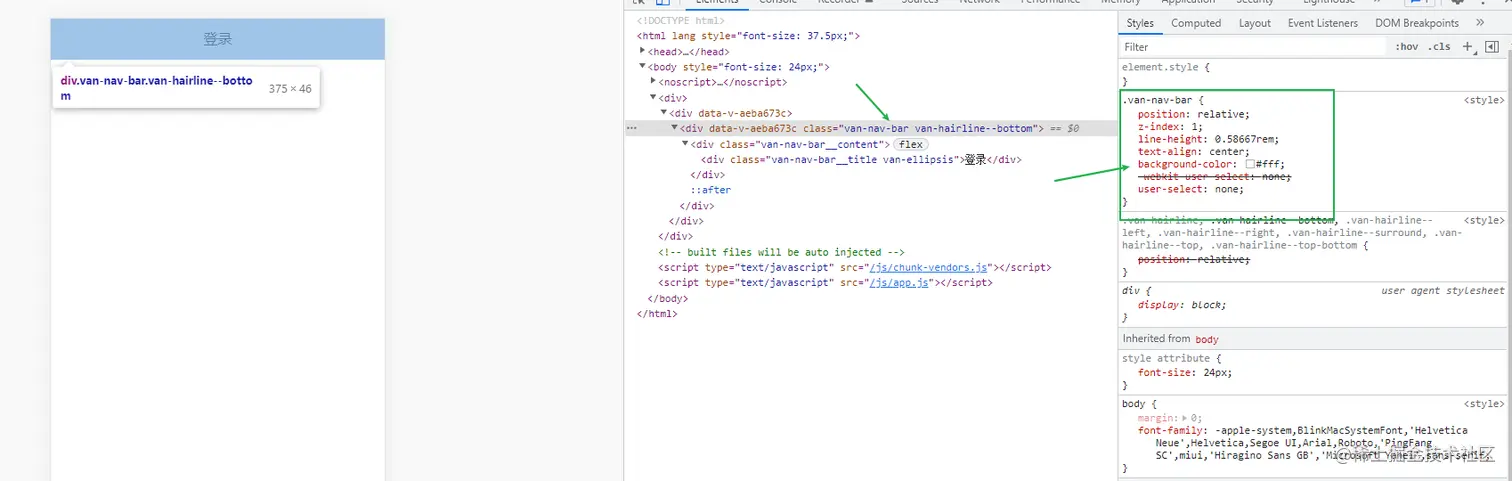This screenshot has height=481, width=1512.
Task: Click the flex badge on van-nav-bar__content
Action: (911, 144)
